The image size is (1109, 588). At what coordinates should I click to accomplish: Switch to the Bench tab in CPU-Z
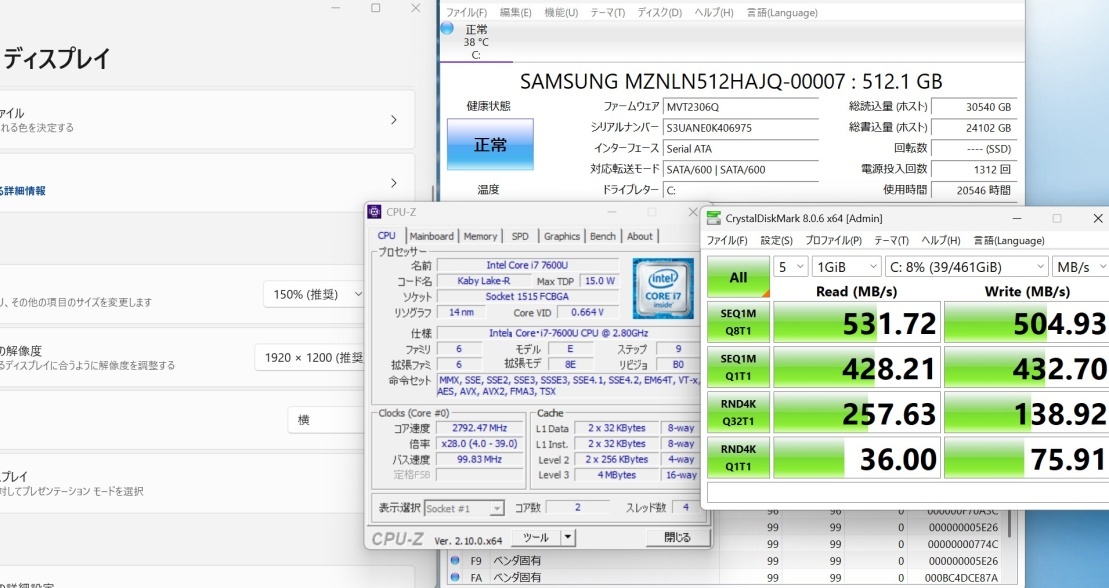pos(602,236)
